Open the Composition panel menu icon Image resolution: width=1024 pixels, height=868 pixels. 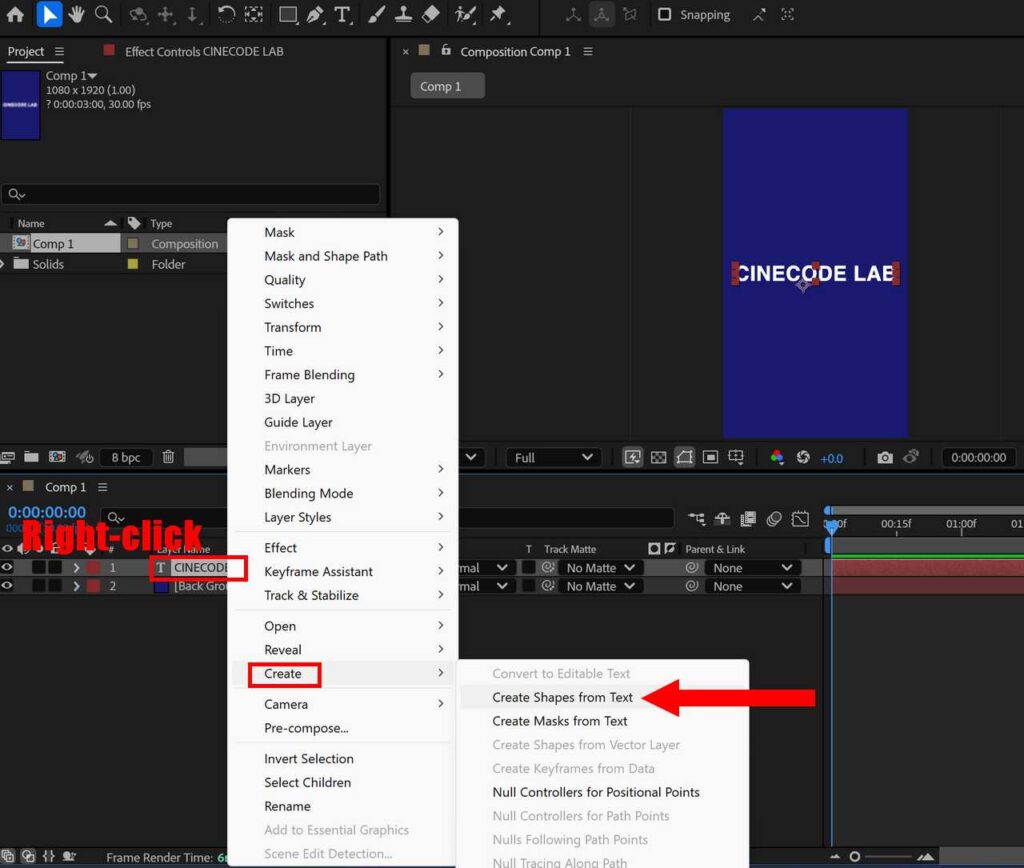pos(588,52)
